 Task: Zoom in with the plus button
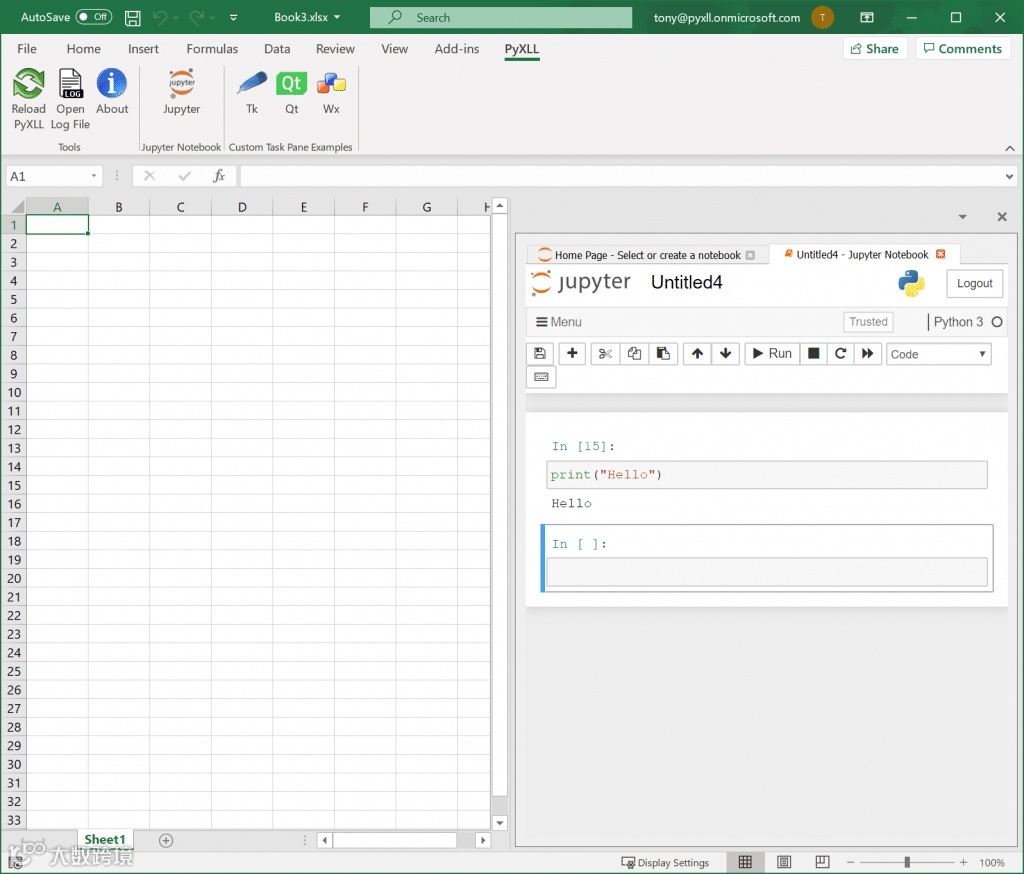(x=963, y=862)
